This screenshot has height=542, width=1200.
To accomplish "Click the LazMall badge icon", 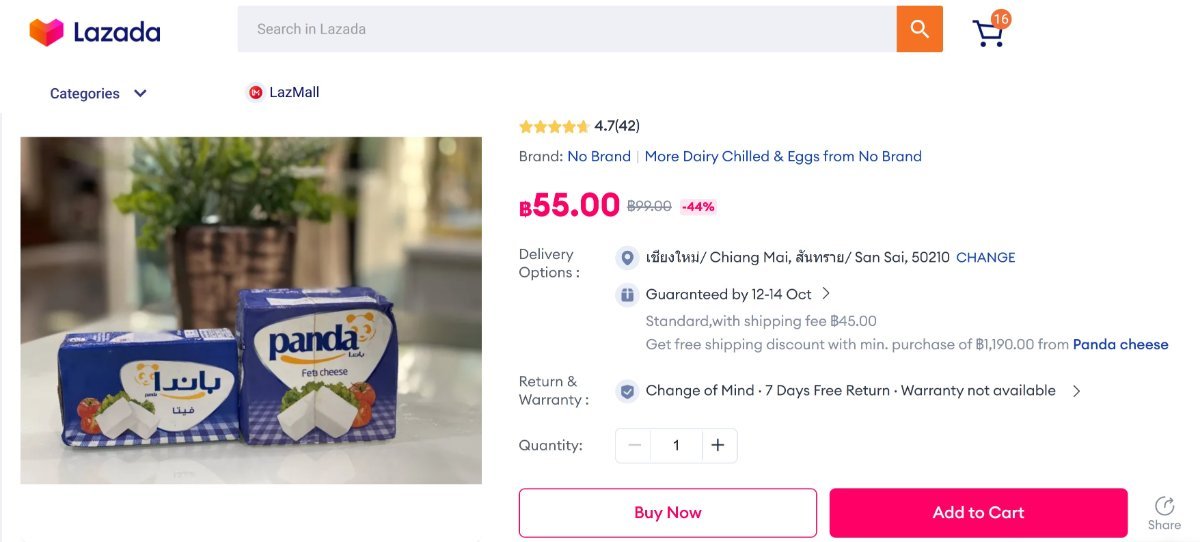I will click(x=255, y=93).
